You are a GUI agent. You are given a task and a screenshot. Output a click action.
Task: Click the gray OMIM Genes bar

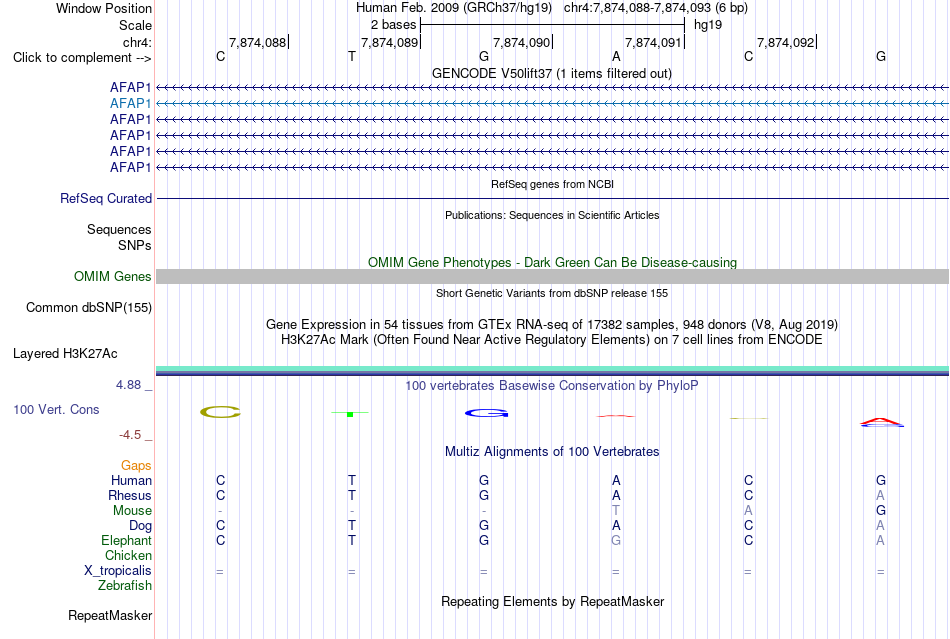tap(552, 277)
